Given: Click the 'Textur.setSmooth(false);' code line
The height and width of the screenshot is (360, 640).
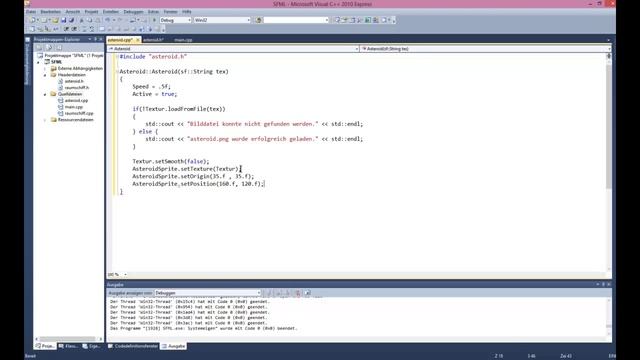Looking at the screenshot, I should click(171, 161).
